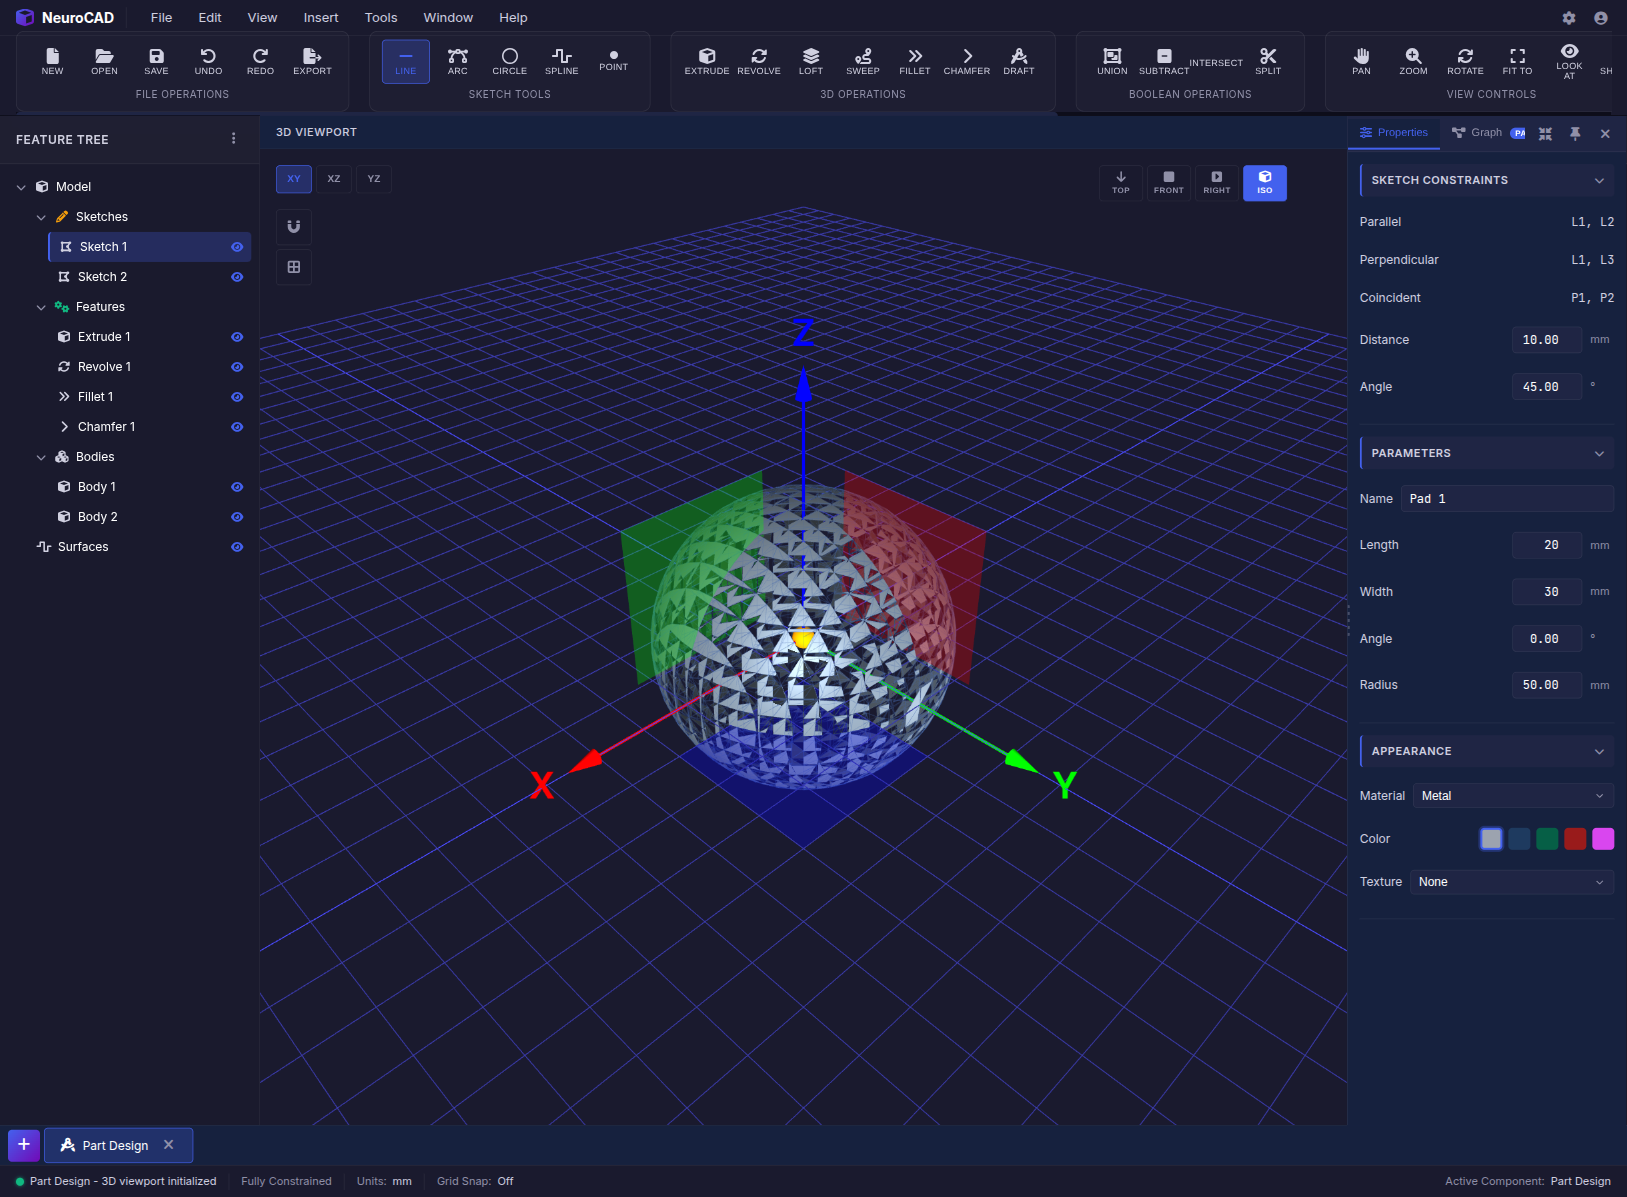
Task: Toggle visibility of Body 1
Action: 237,487
